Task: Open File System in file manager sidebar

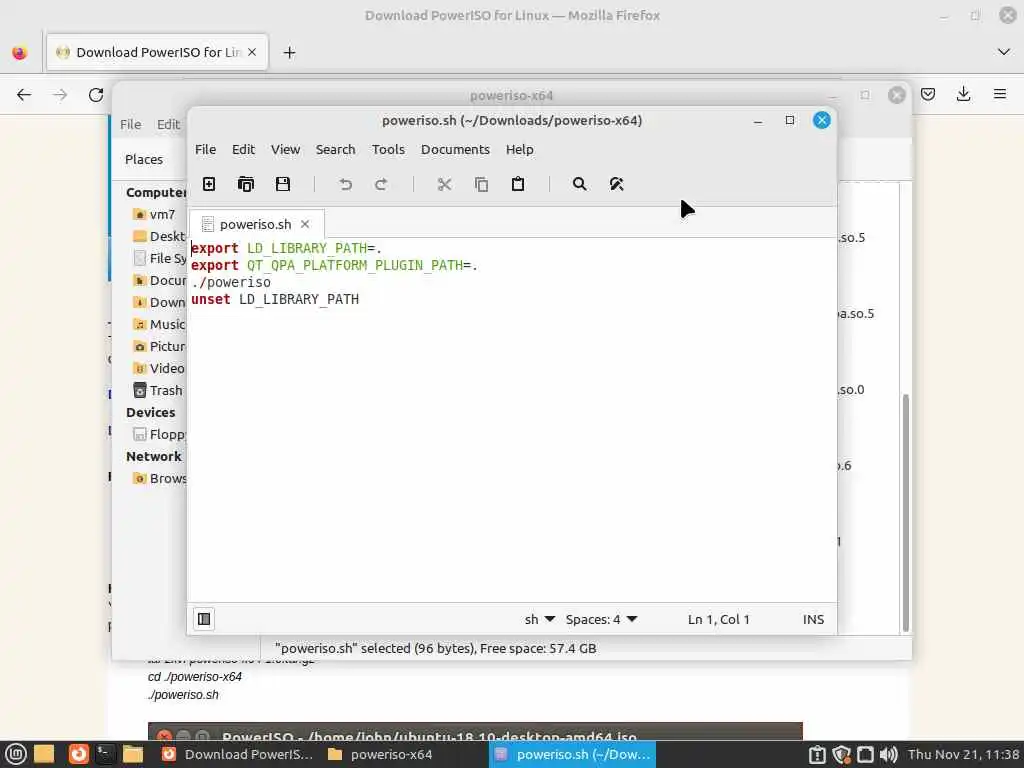Action: tap(159, 259)
